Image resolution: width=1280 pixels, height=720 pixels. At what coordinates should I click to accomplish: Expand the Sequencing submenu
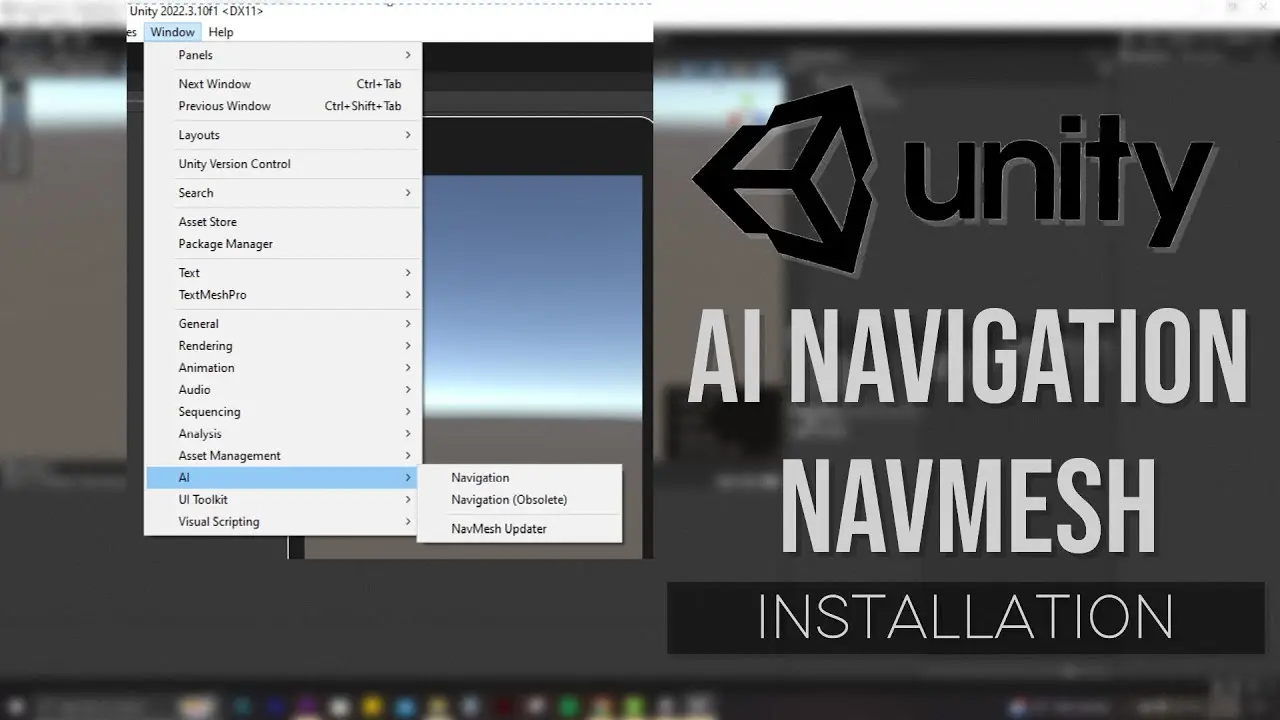tap(283, 412)
